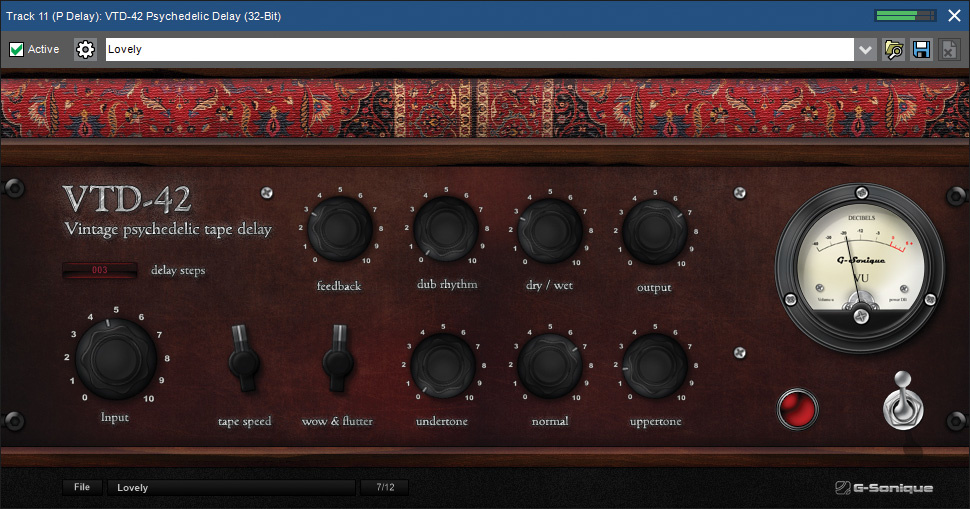Click the delay steps 003 display
This screenshot has height=509, width=970.
(100, 270)
